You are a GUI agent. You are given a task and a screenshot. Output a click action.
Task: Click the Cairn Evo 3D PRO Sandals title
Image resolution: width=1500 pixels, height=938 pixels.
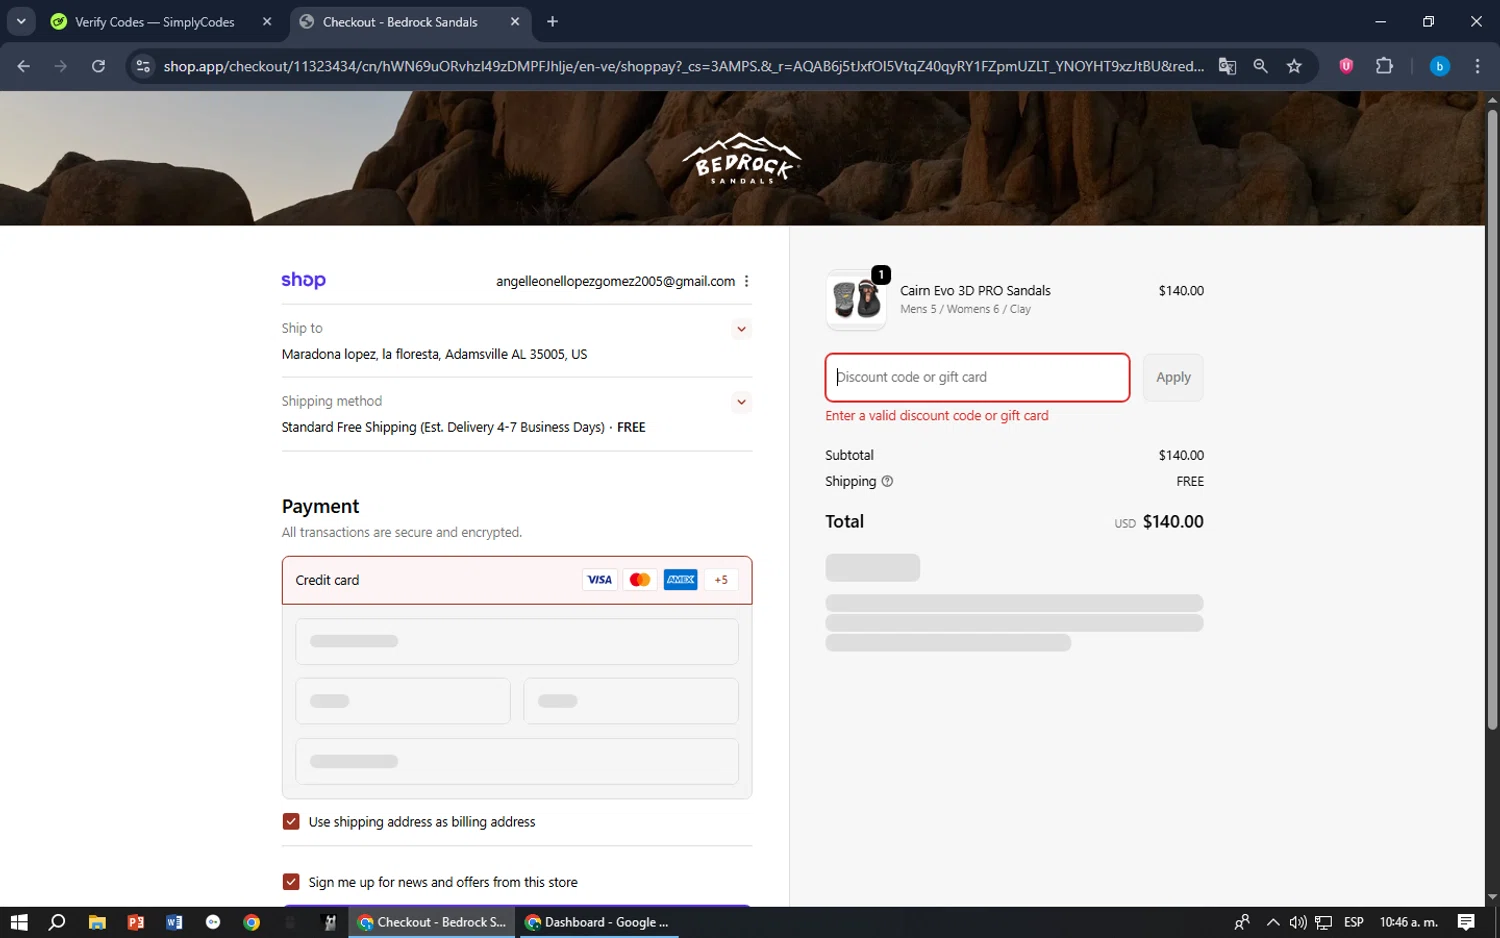(x=975, y=291)
